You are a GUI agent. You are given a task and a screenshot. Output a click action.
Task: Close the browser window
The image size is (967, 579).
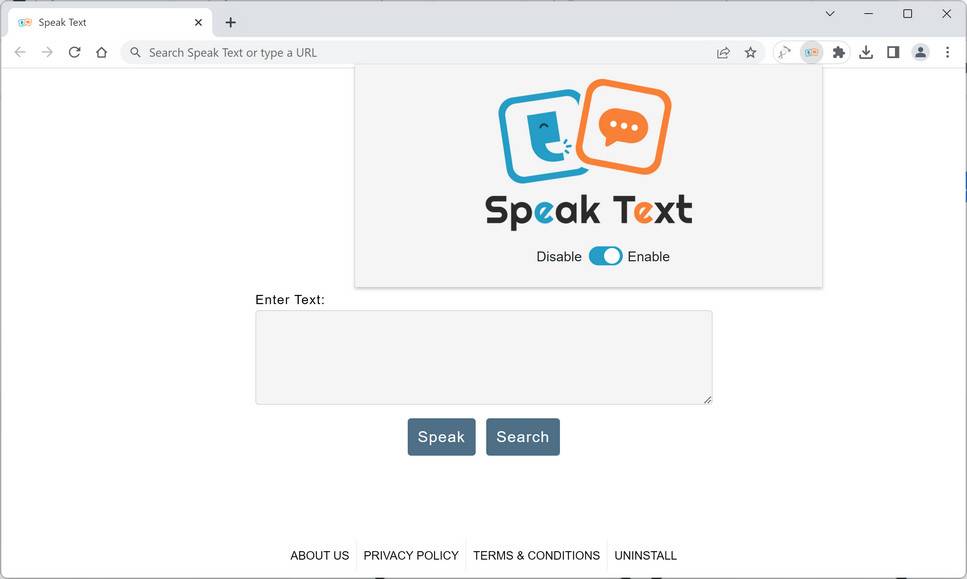pyautogui.click(x=946, y=14)
